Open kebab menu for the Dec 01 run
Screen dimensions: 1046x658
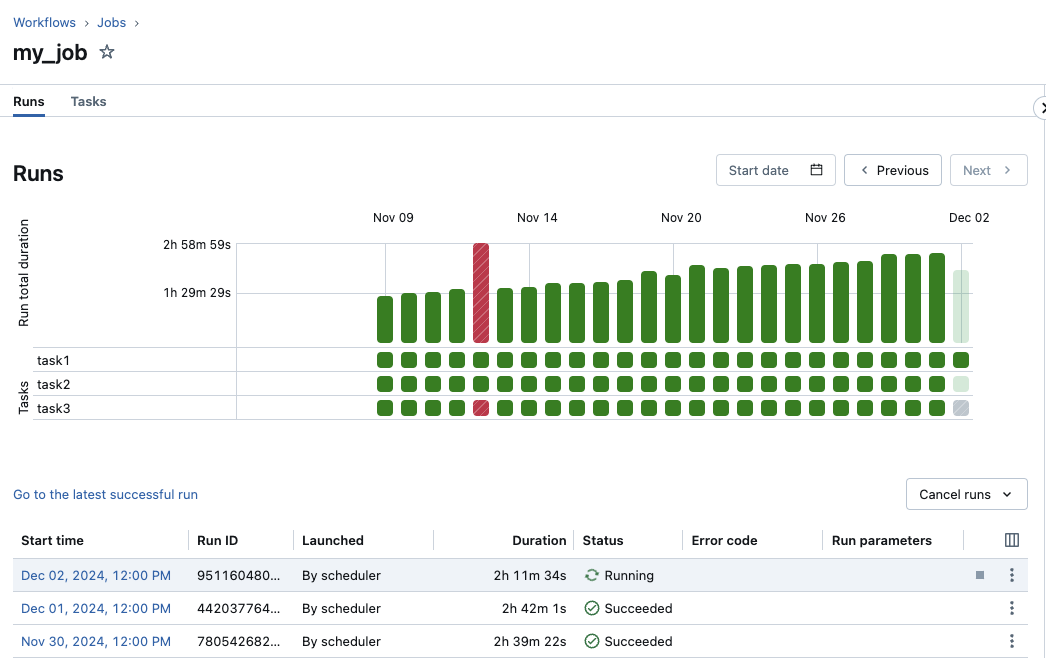pos(1012,608)
